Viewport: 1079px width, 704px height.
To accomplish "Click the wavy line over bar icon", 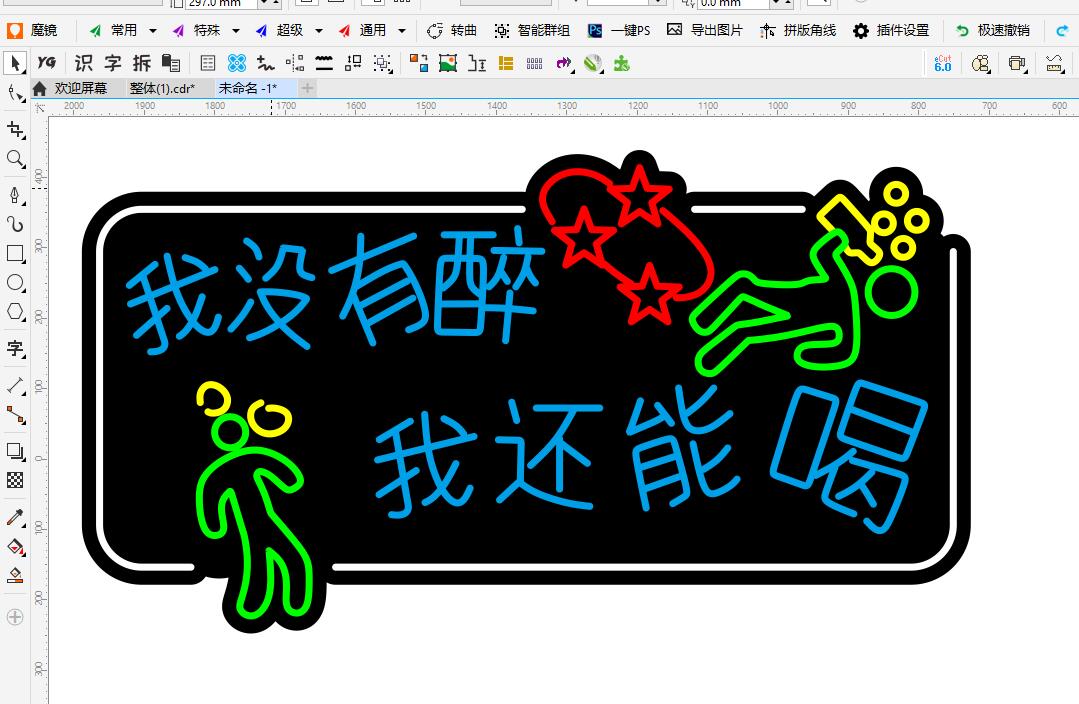I will [x=323, y=63].
